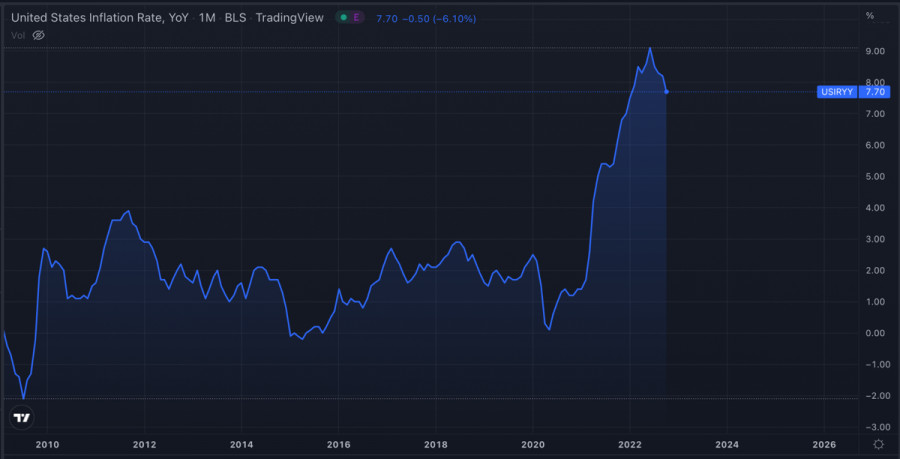Viewport: 900px width, 459px height.
Task: Click the USIRYY price label tag
Action: [x=838, y=92]
